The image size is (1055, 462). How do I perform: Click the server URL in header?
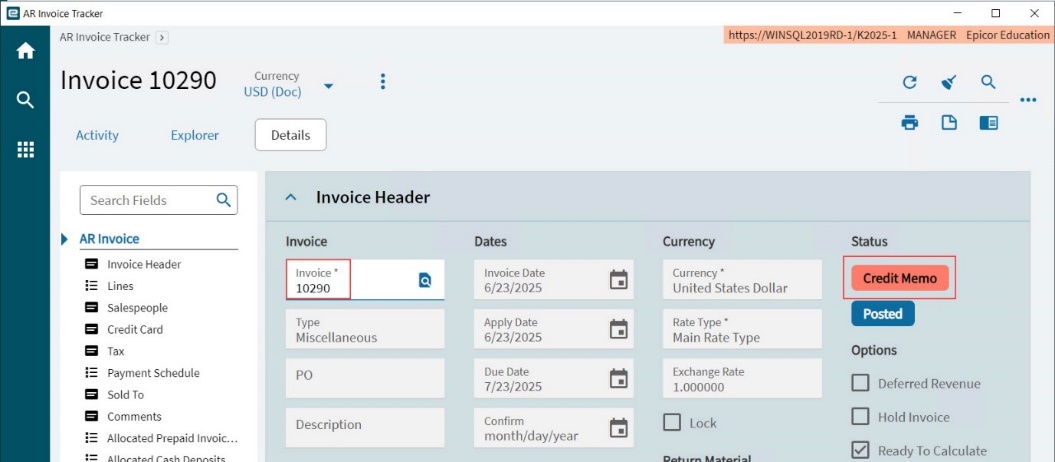click(813, 35)
